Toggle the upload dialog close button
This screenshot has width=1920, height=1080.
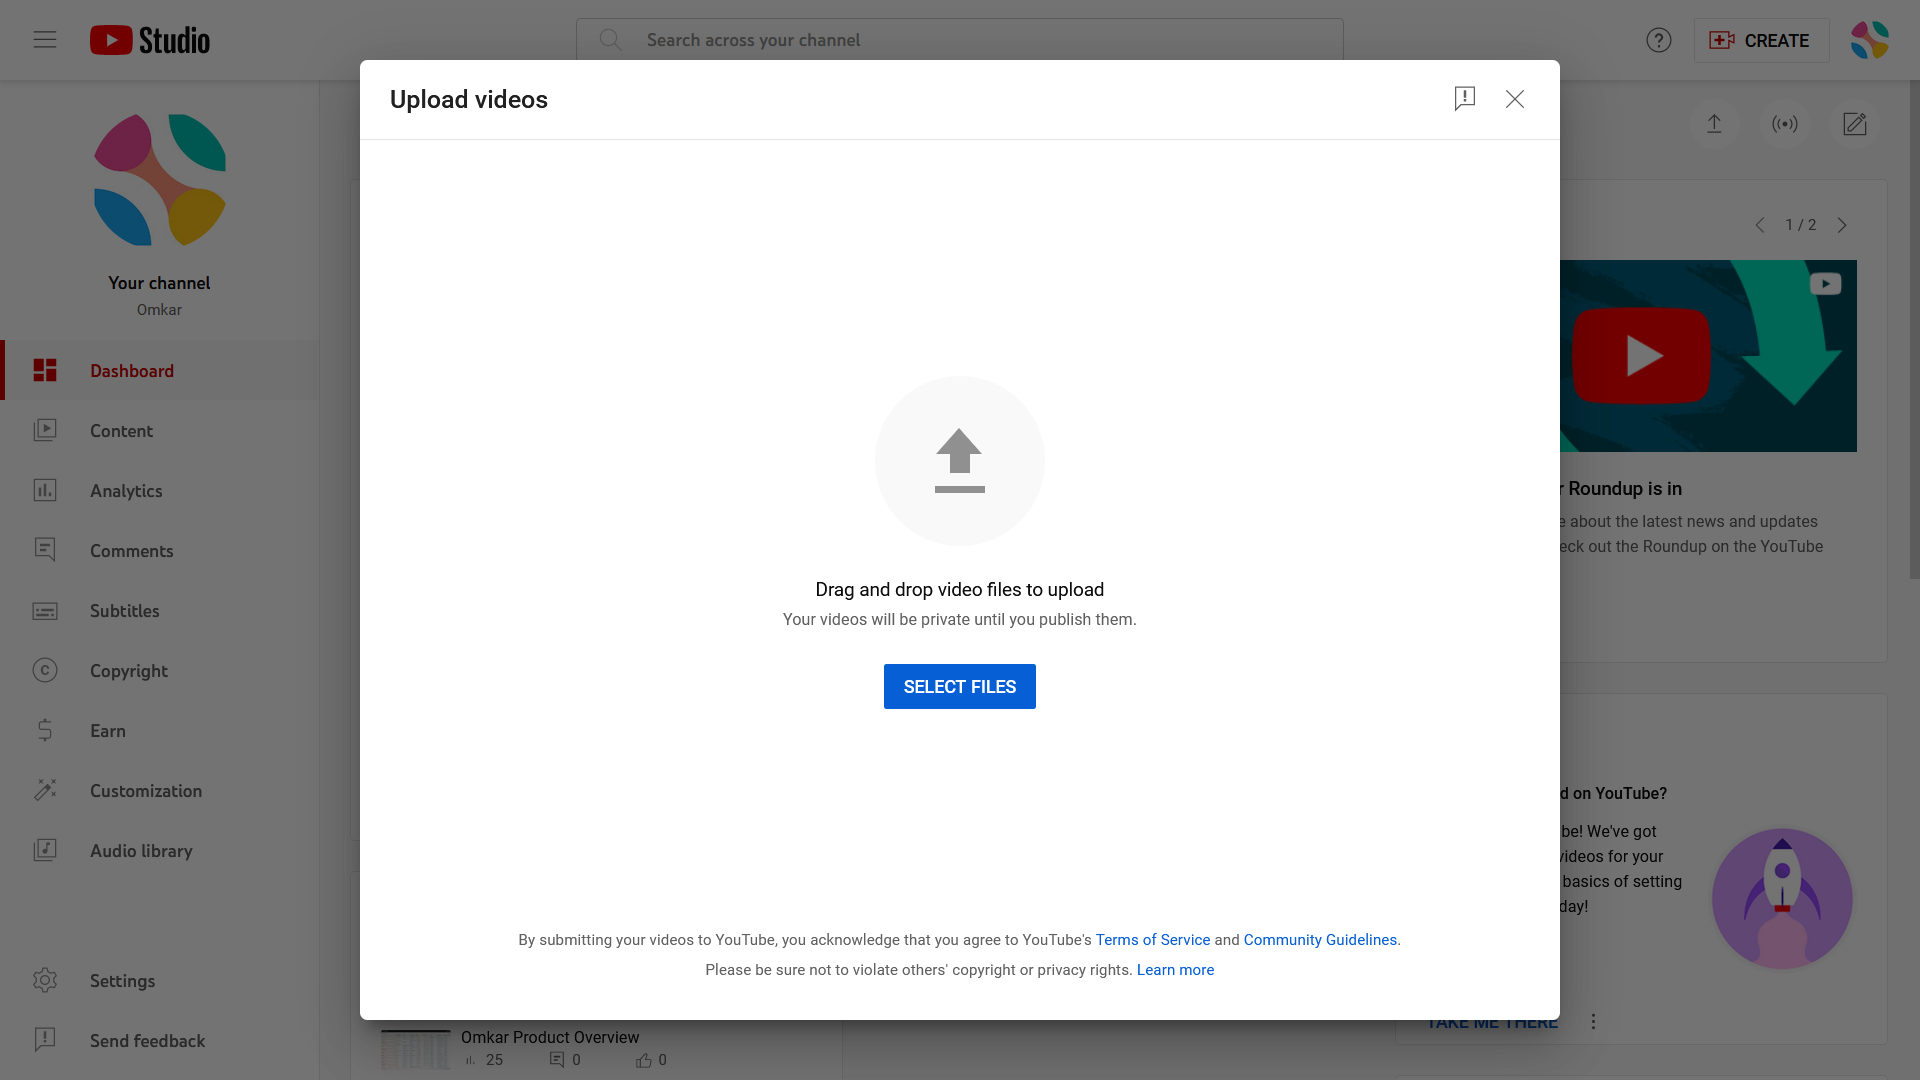[x=1515, y=99]
